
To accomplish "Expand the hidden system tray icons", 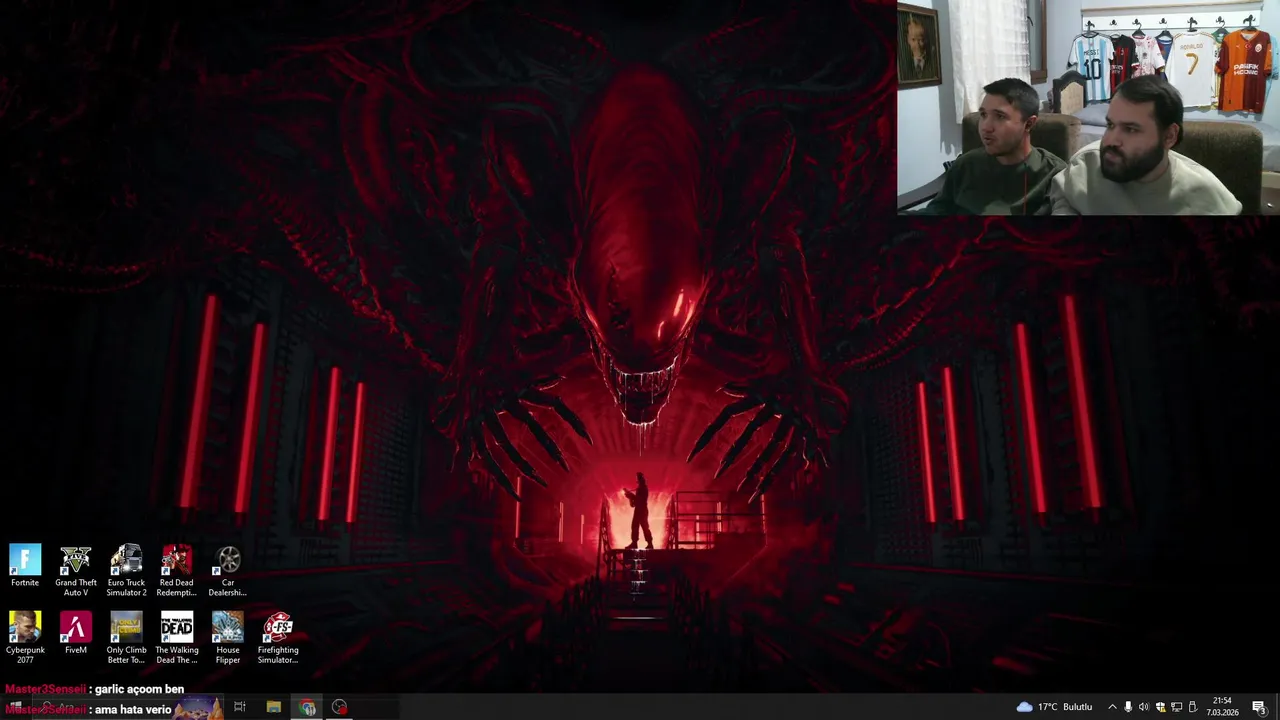I will point(1112,707).
